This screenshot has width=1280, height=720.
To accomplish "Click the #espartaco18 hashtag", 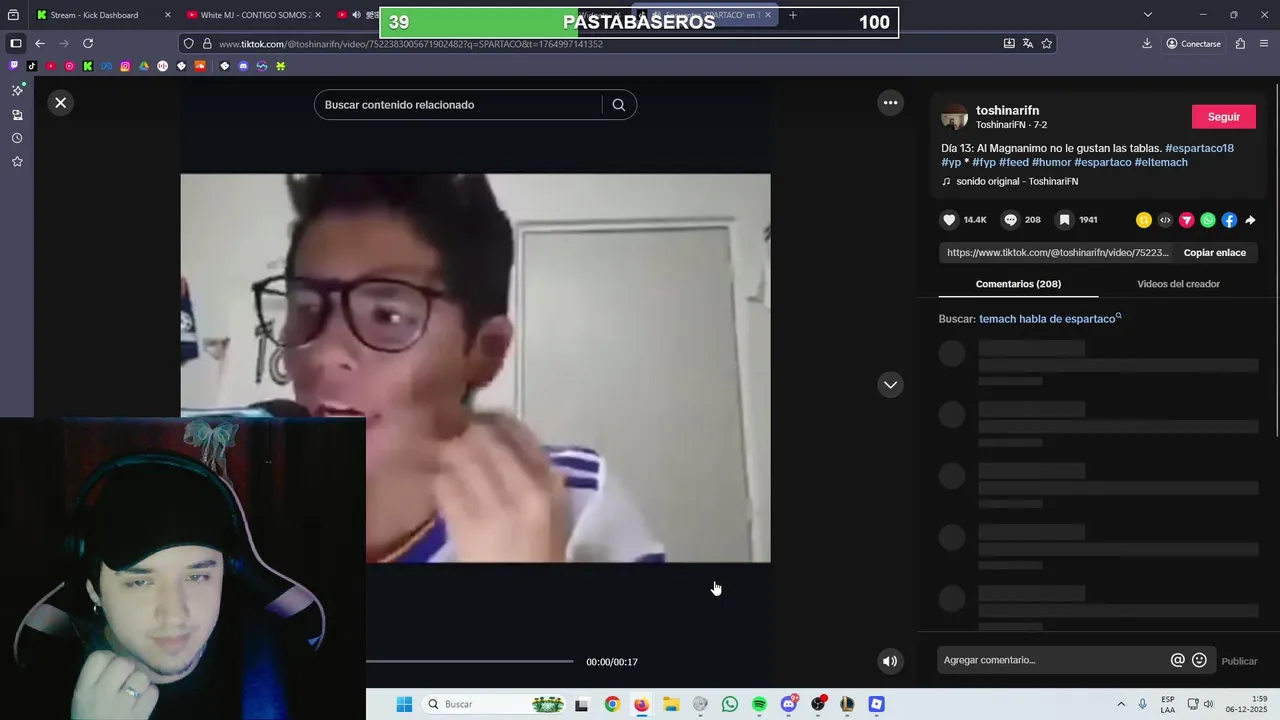I will point(1199,148).
